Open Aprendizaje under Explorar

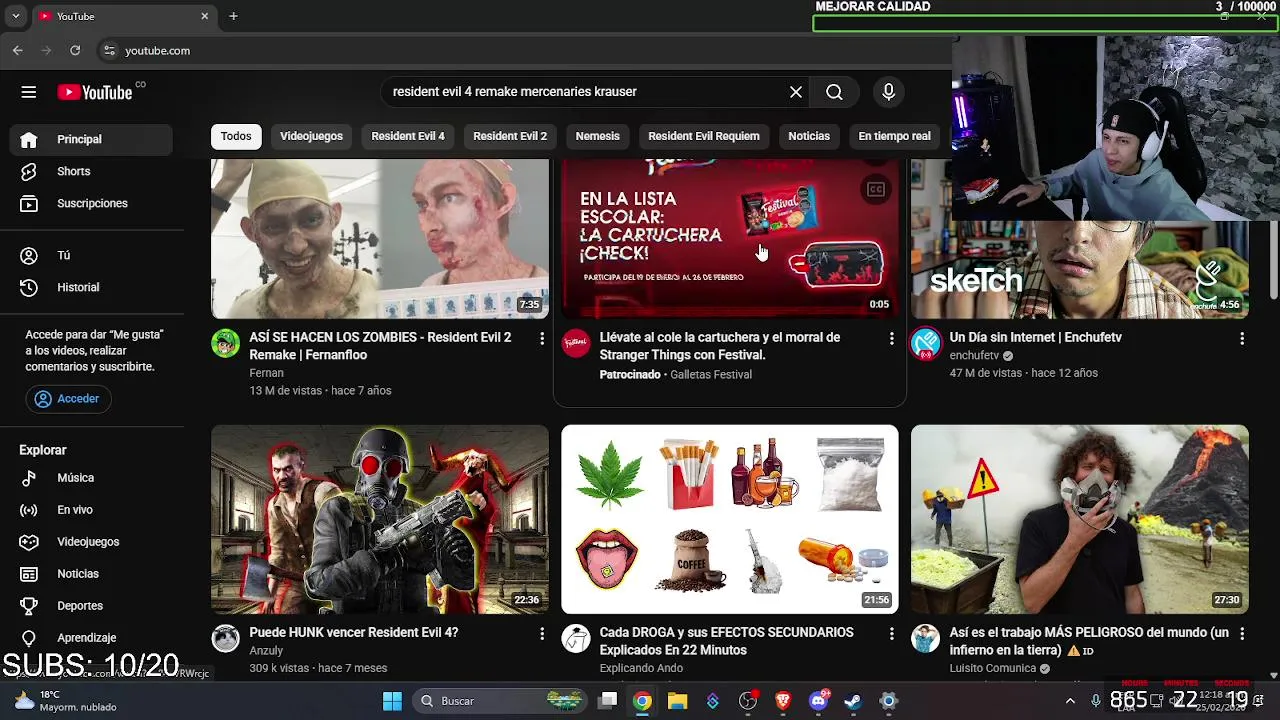coord(92,638)
